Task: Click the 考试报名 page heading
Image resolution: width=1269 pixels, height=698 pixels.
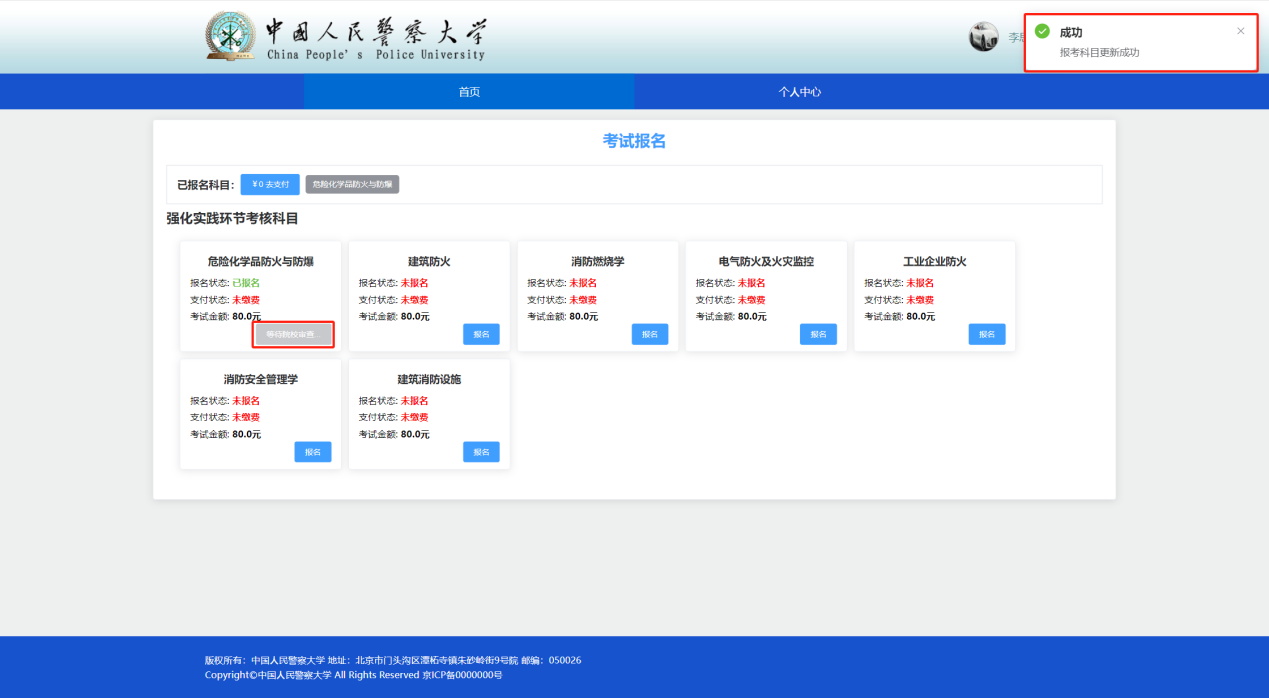Action: (x=634, y=142)
